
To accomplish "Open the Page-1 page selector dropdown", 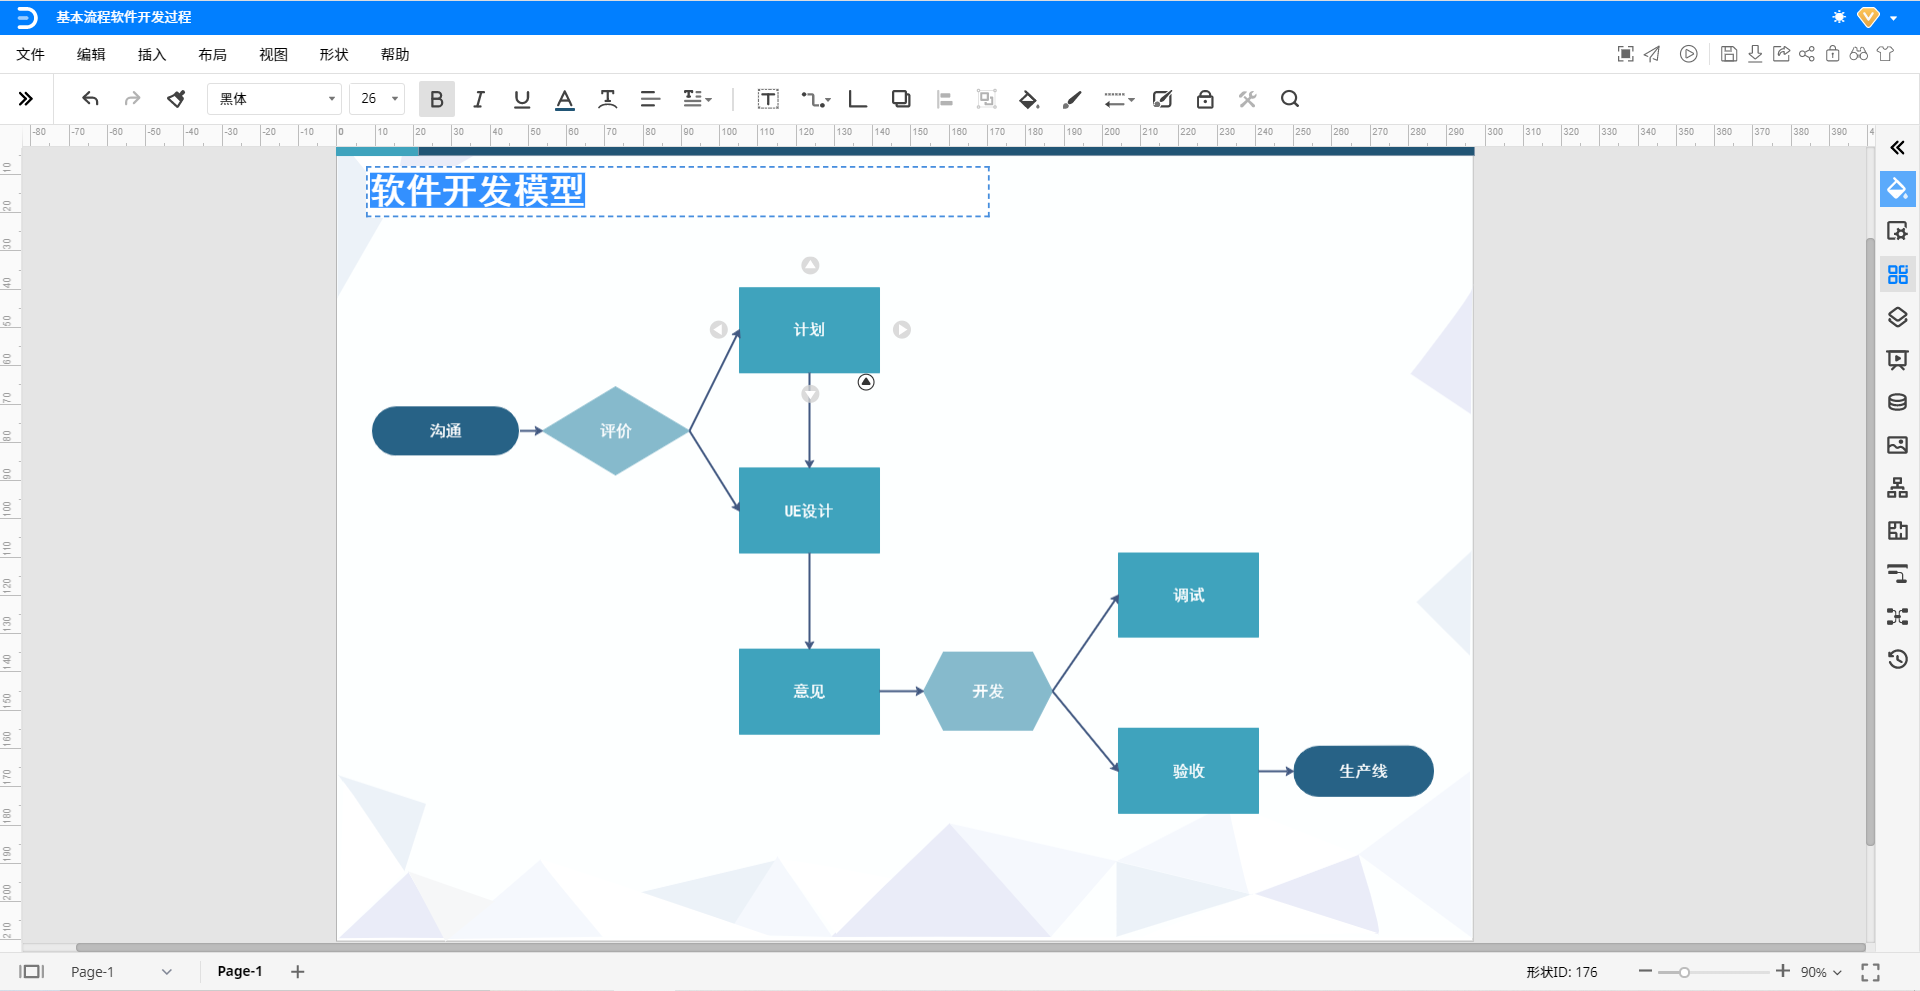I will point(122,972).
